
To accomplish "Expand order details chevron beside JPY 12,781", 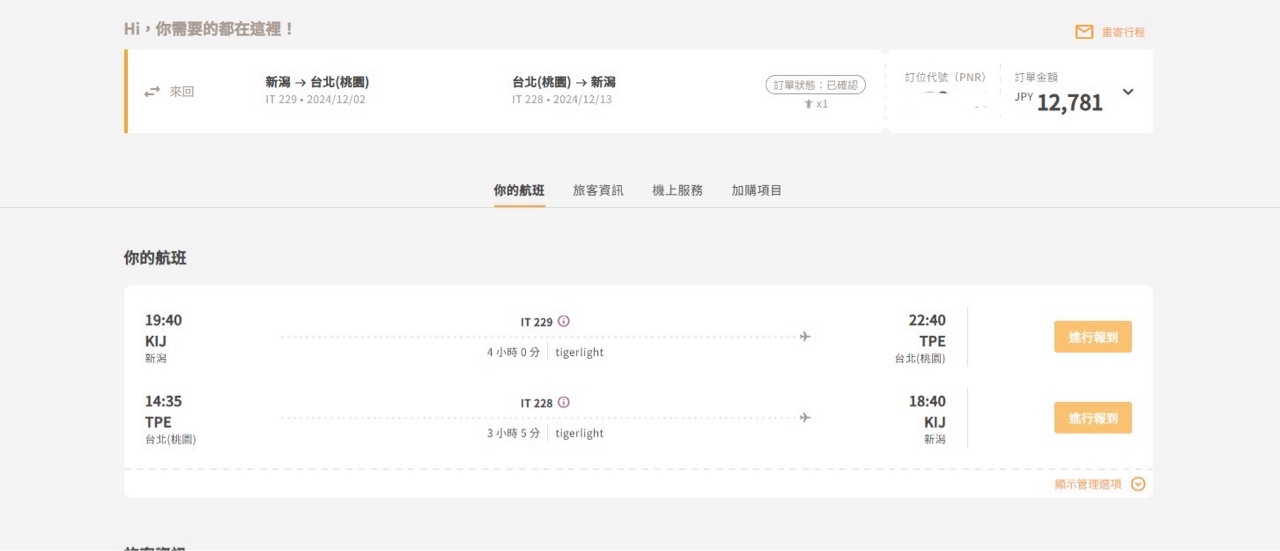I will point(1128,92).
